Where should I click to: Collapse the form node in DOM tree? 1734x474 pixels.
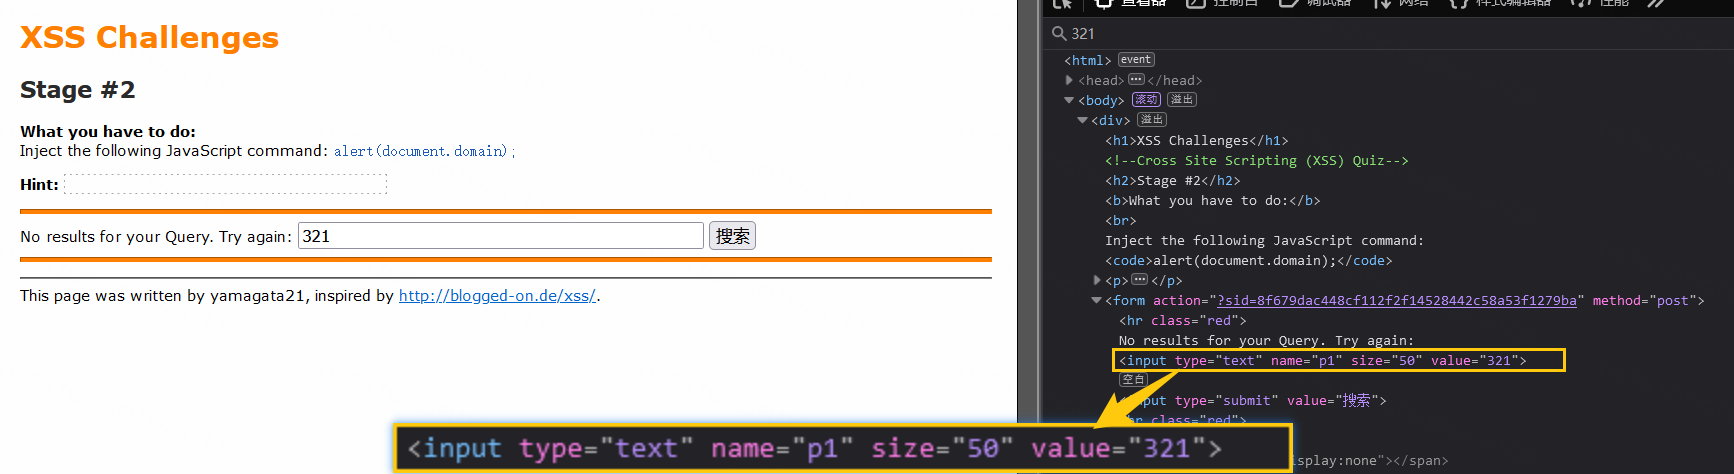[x=1096, y=300]
